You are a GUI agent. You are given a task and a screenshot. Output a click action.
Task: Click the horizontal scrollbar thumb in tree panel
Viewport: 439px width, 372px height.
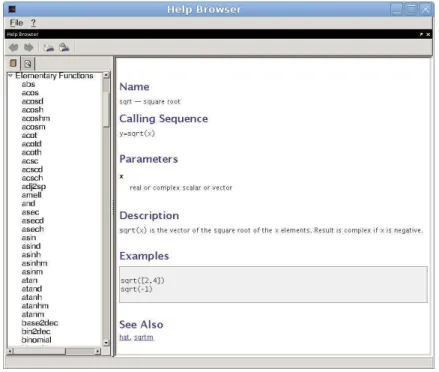pyautogui.click(x=39, y=351)
